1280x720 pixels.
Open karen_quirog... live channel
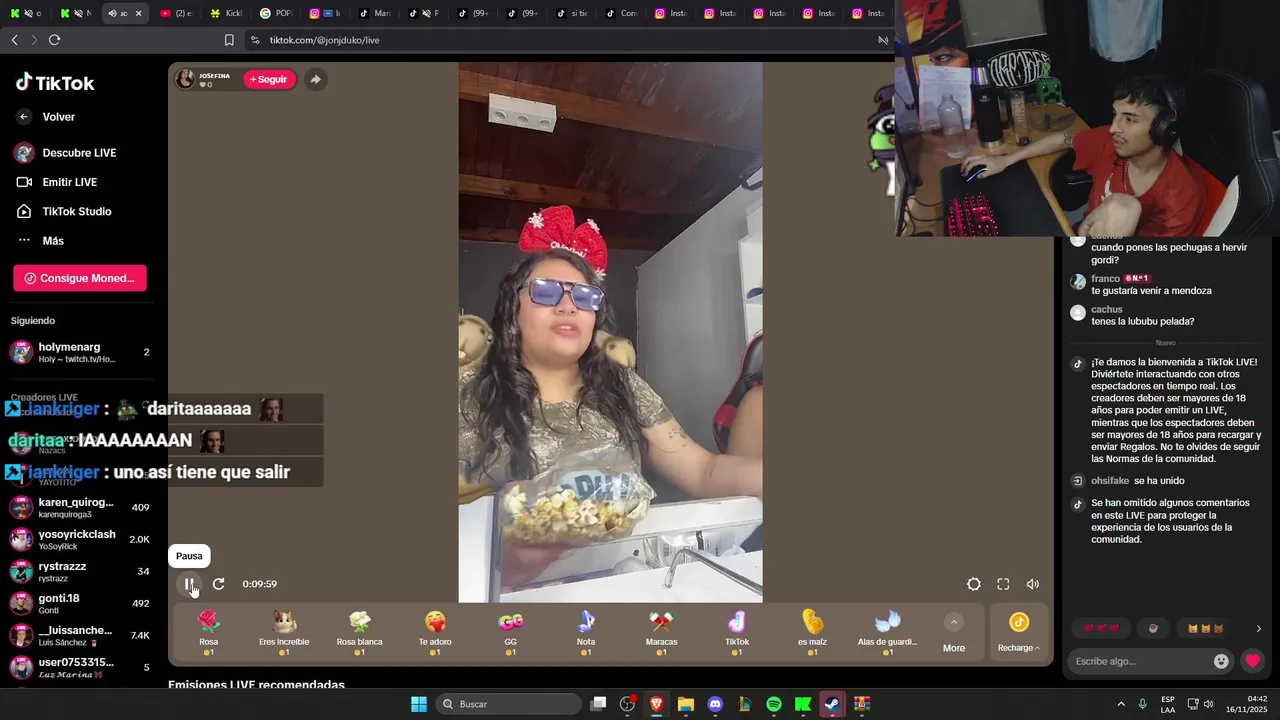tap(80, 507)
